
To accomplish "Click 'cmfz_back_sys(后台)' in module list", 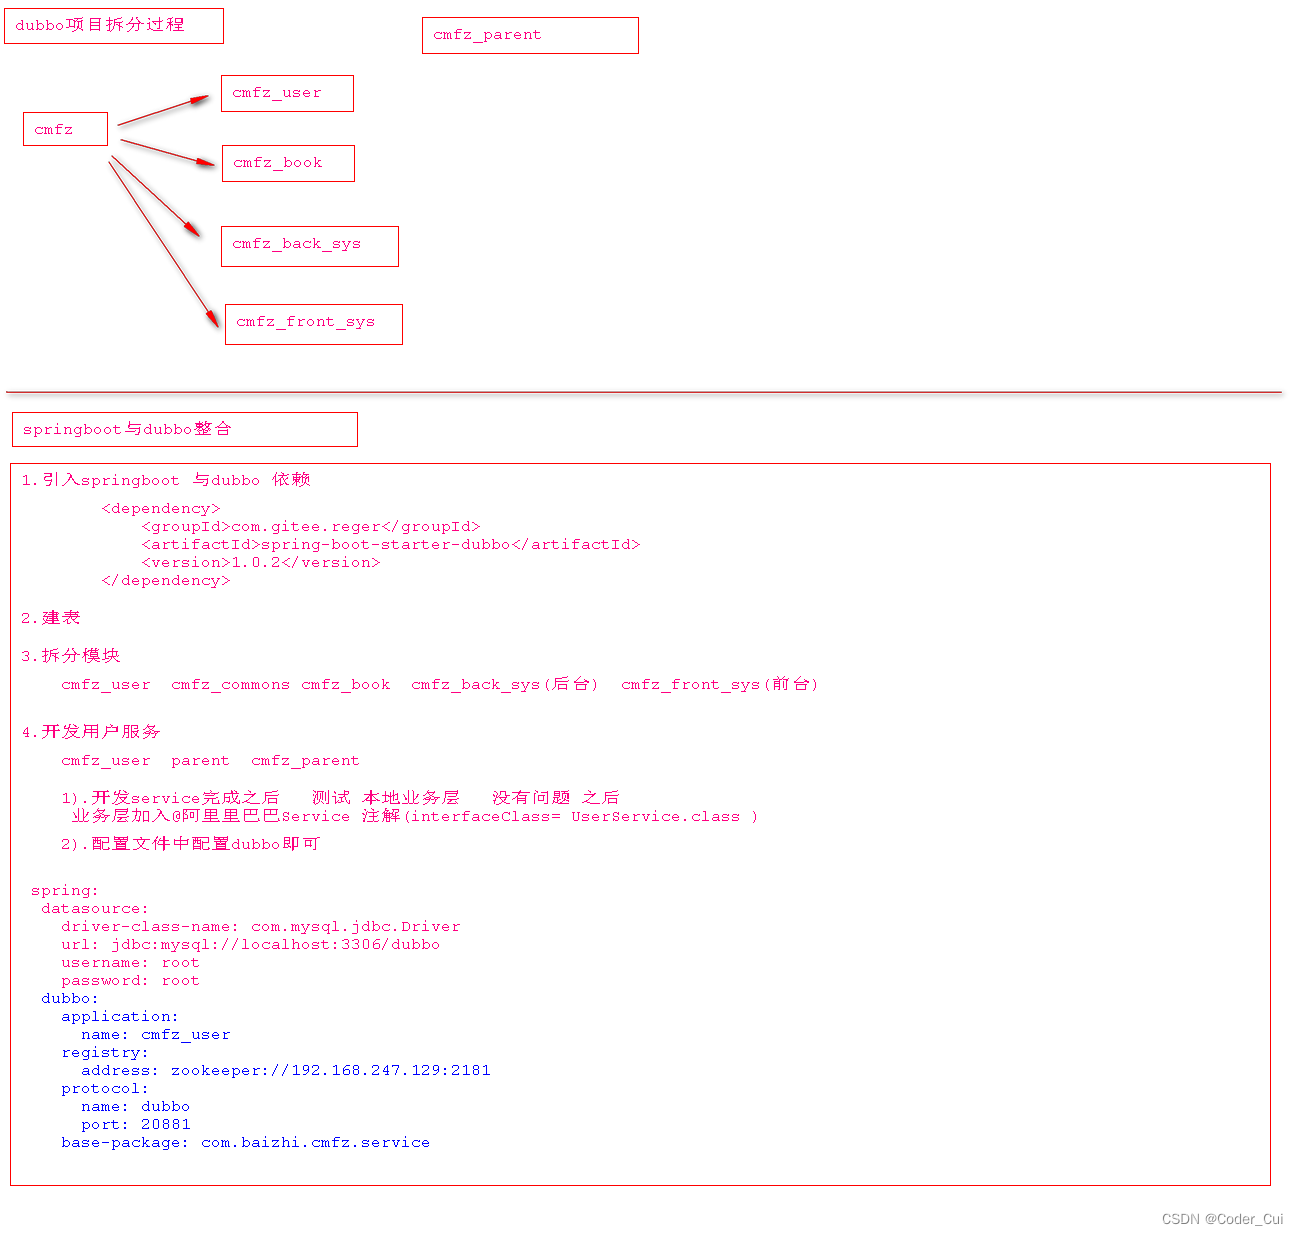I will click(505, 684).
